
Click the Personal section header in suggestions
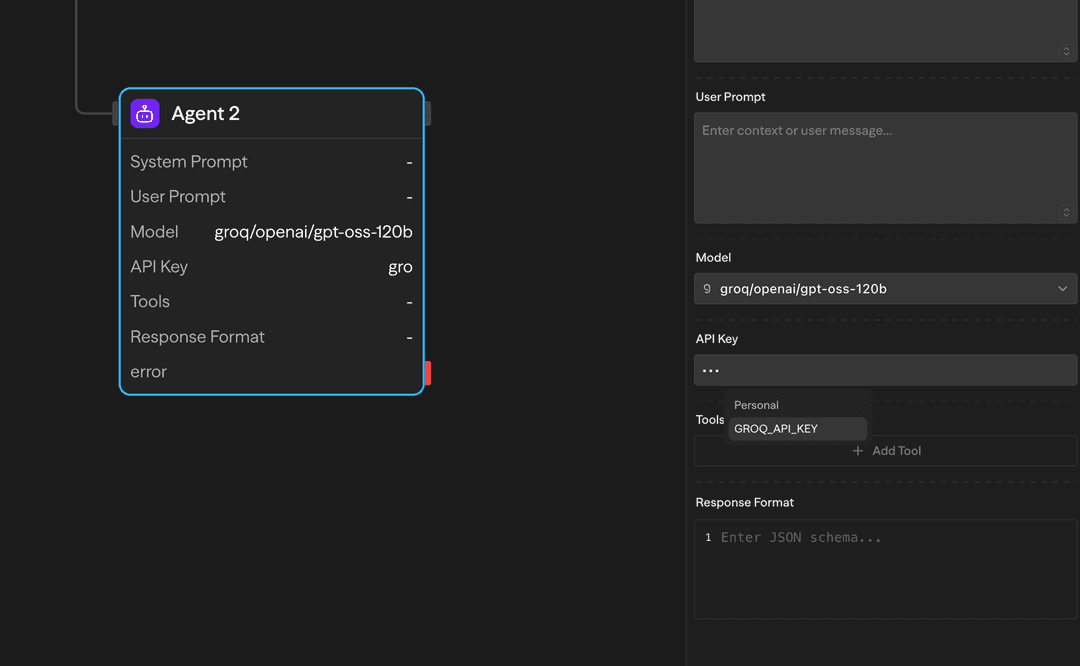tap(756, 405)
